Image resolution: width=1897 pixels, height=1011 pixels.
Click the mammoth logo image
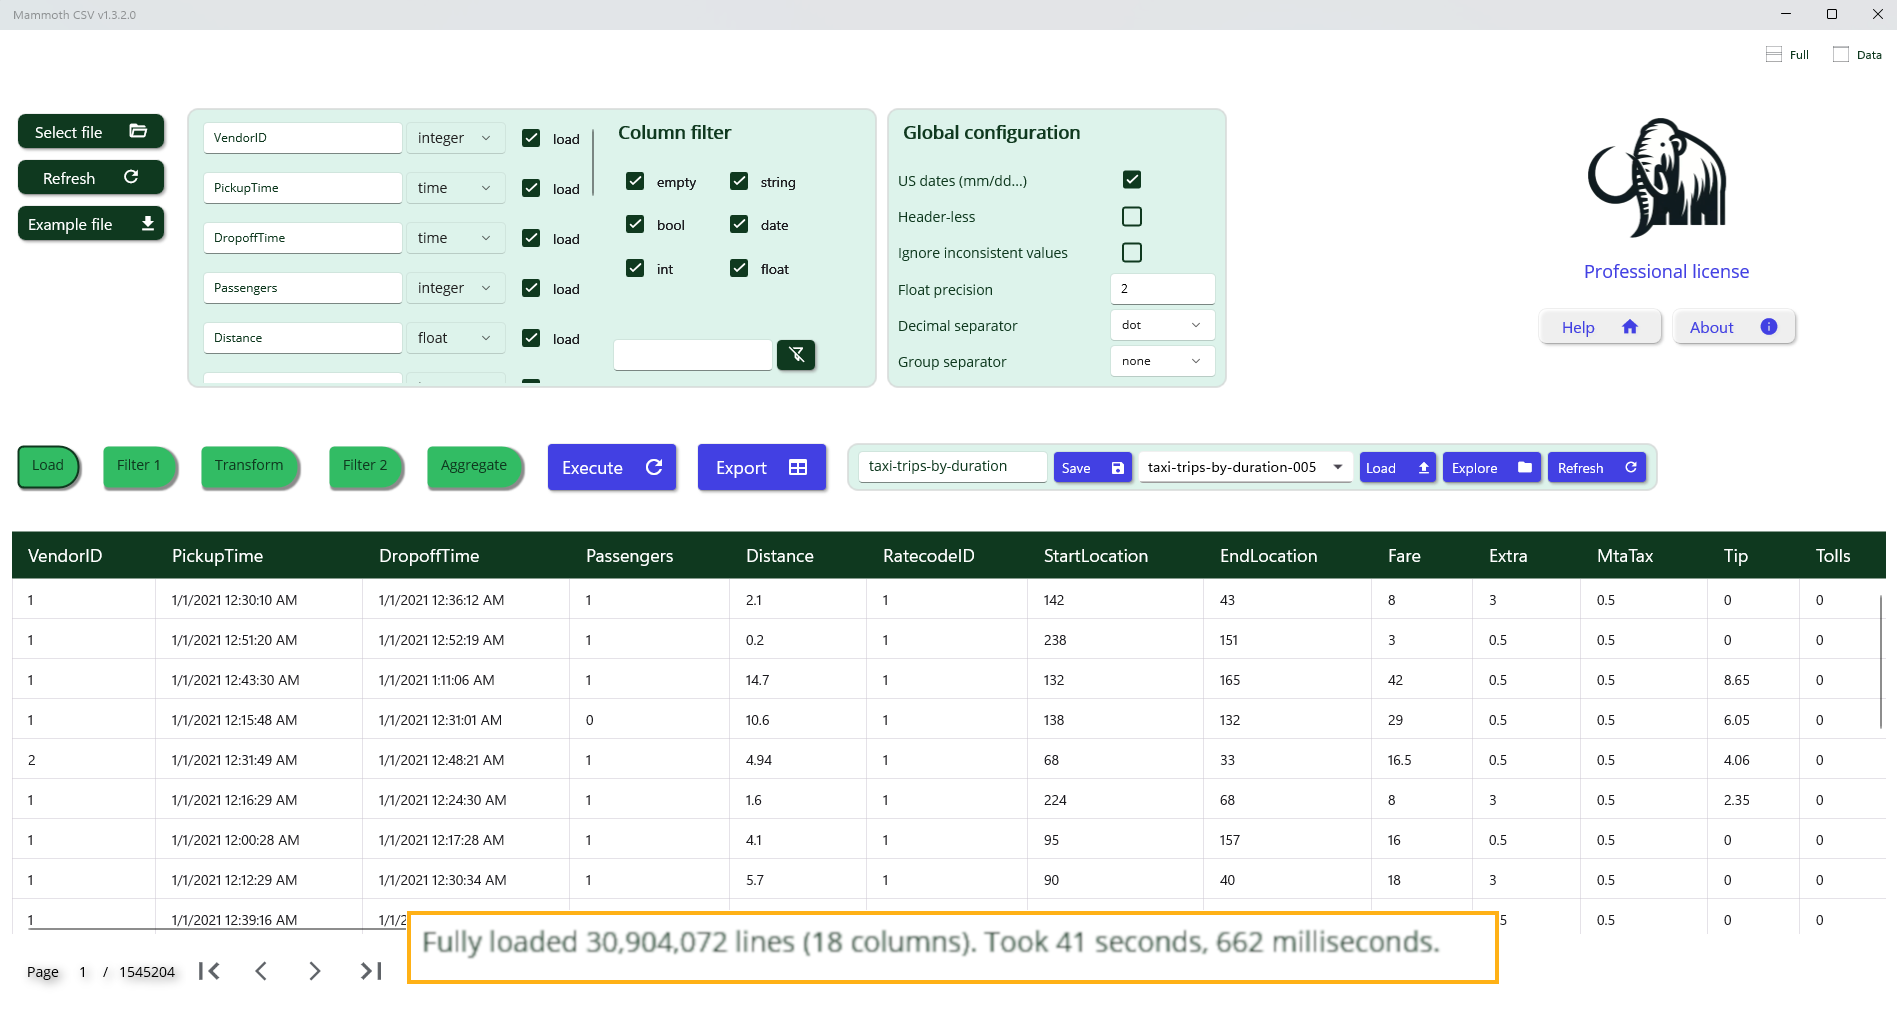pyautogui.click(x=1658, y=178)
